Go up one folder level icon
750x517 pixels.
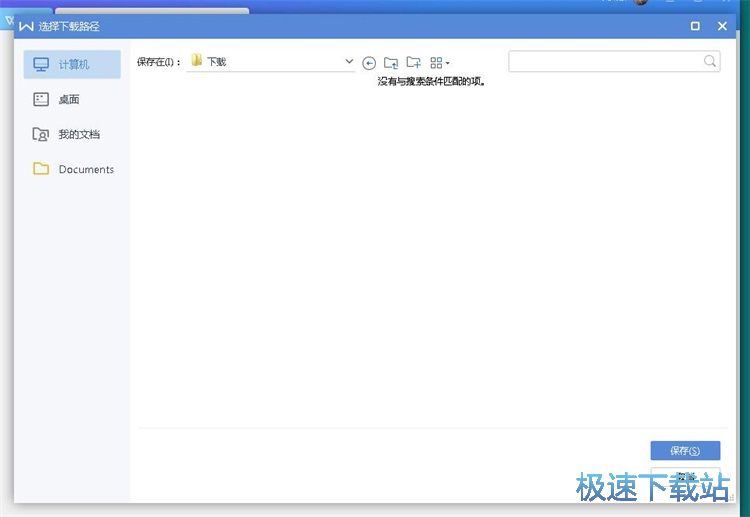click(391, 63)
